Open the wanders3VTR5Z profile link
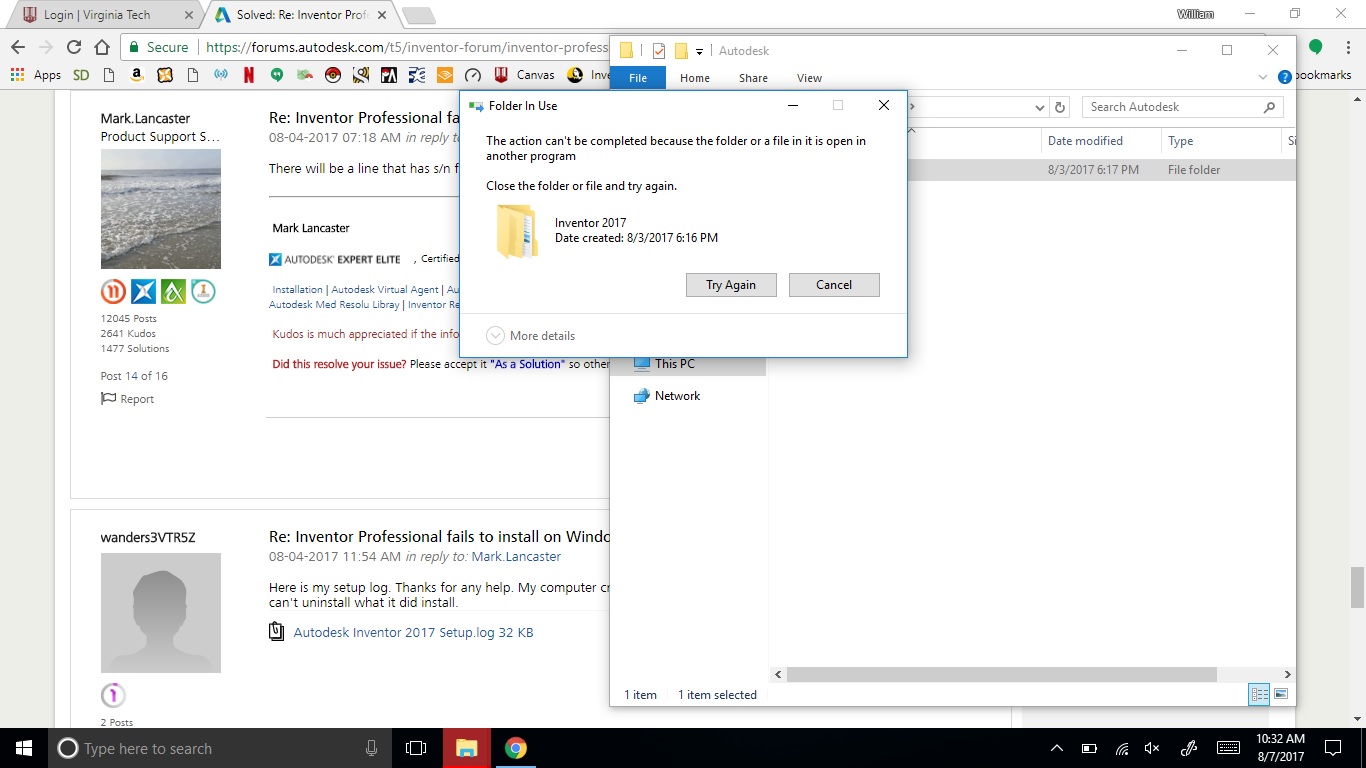The width and height of the screenshot is (1366, 768). [x=148, y=537]
